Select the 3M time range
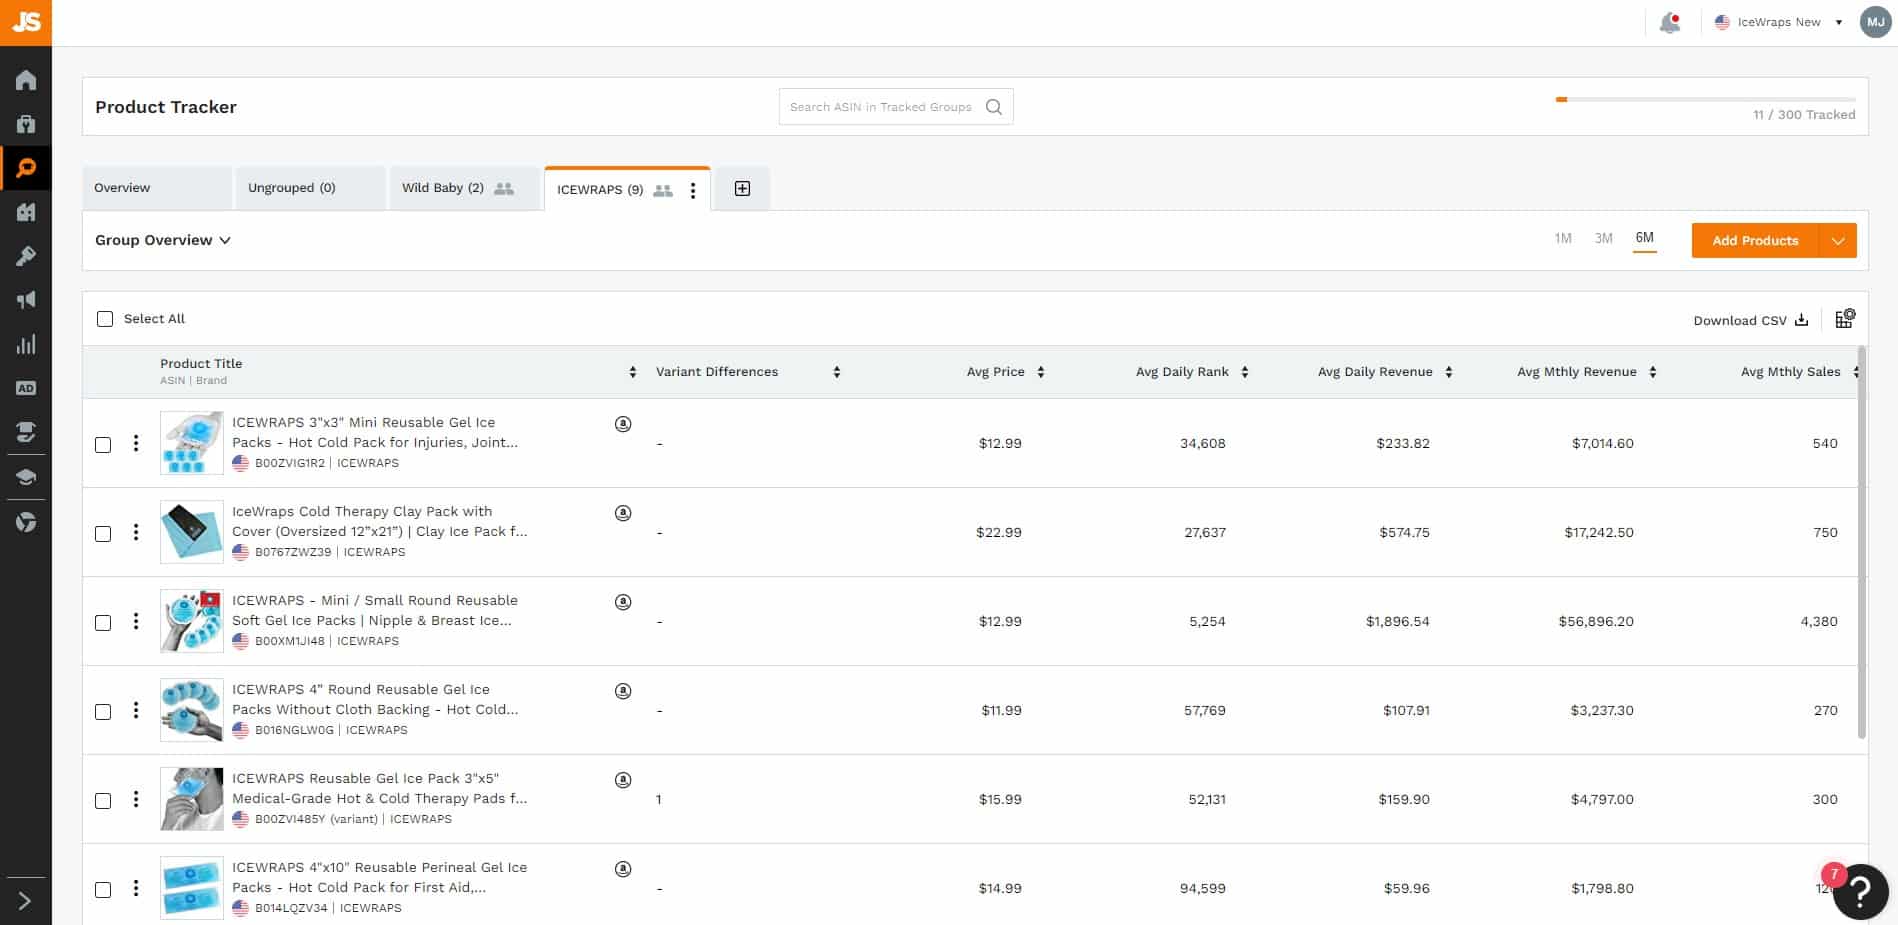Viewport: 1898px width, 925px height. pyautogui.click(x=1604, y=238)
